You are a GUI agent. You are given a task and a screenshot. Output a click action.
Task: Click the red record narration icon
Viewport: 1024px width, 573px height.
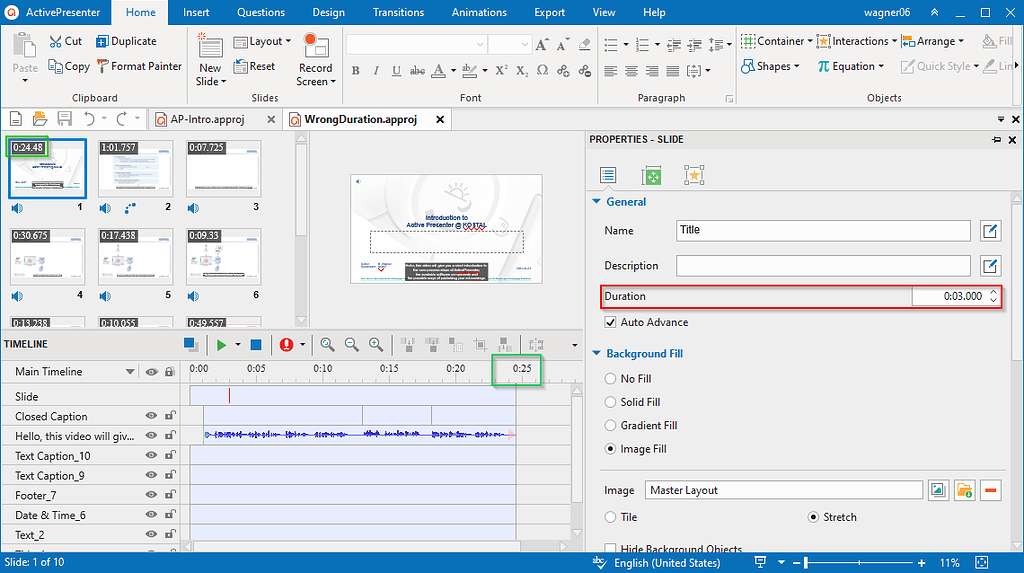click(x=287, y=344)
